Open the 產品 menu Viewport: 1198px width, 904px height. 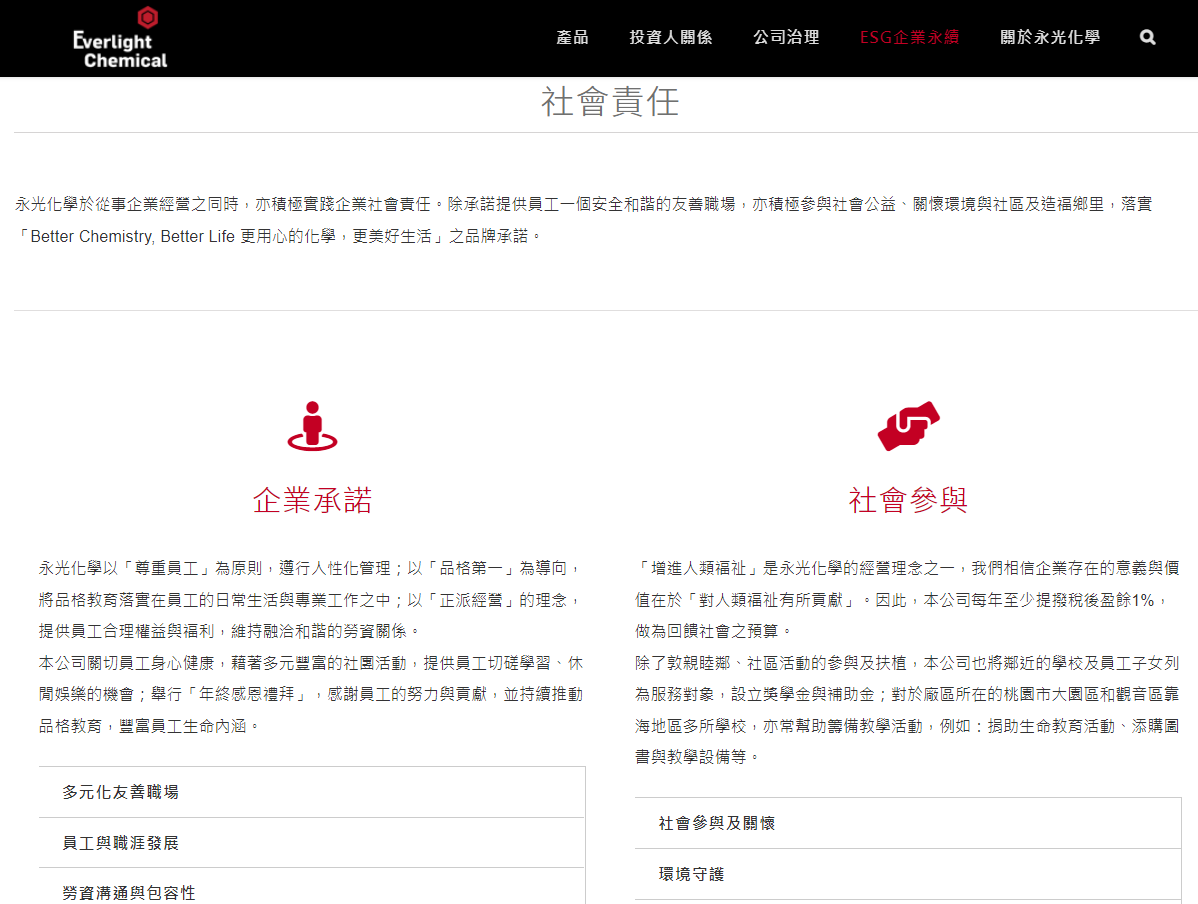click(x=572, y=37)
